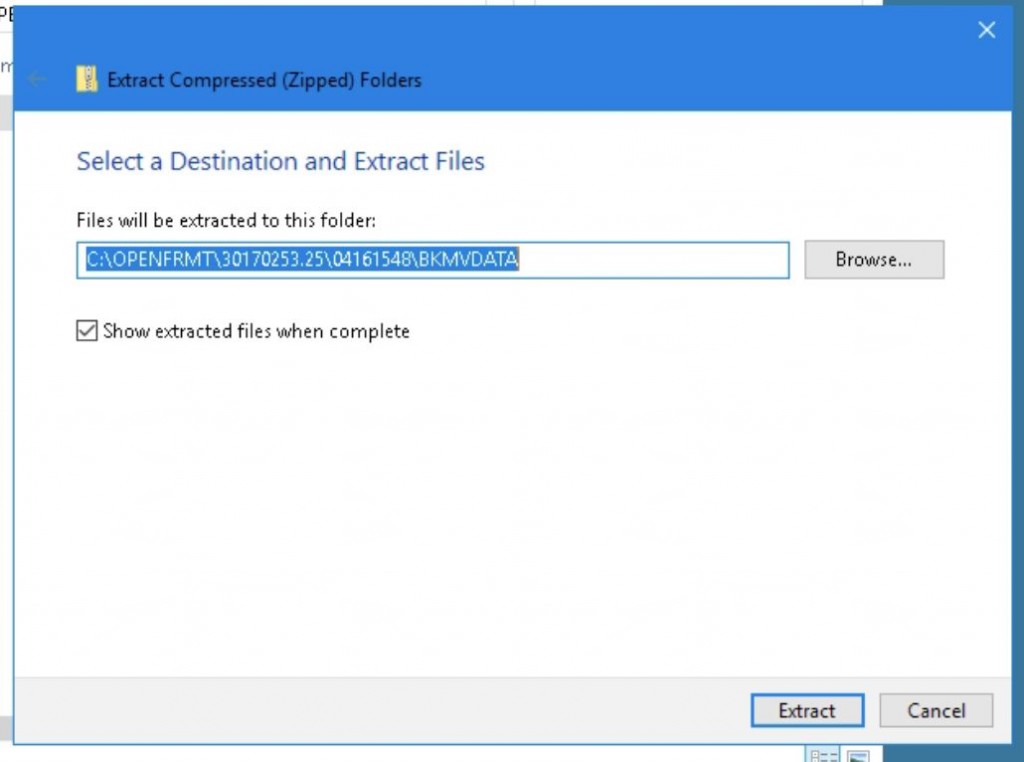Start extraction with the Extract button
This screenshot has height=762, width=1024.
pyautogui.click(x=806, y=711)
